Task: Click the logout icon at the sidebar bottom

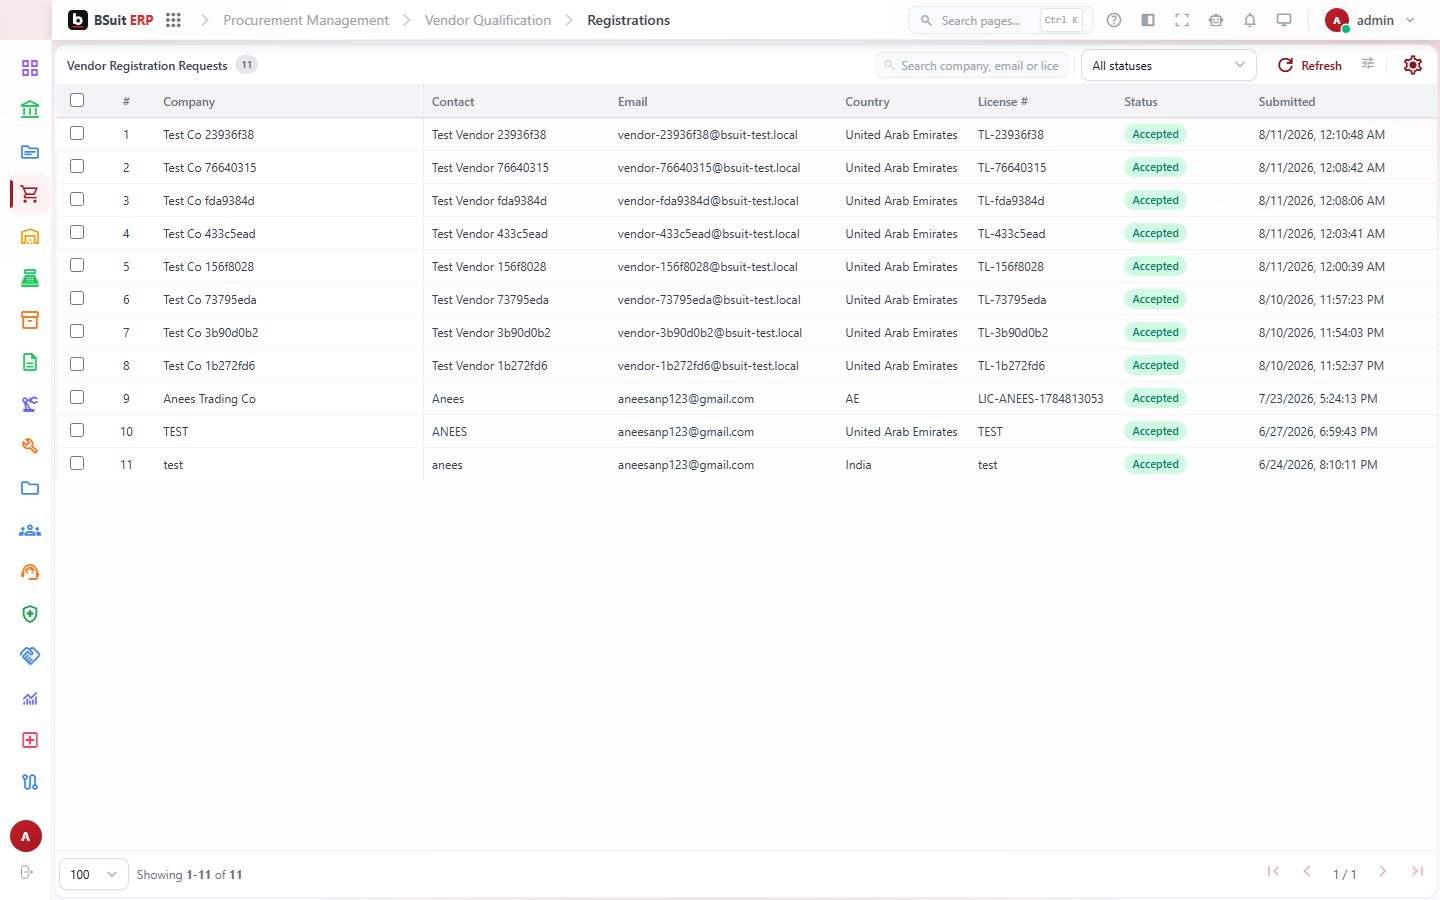Action: [x=27, y=872]
